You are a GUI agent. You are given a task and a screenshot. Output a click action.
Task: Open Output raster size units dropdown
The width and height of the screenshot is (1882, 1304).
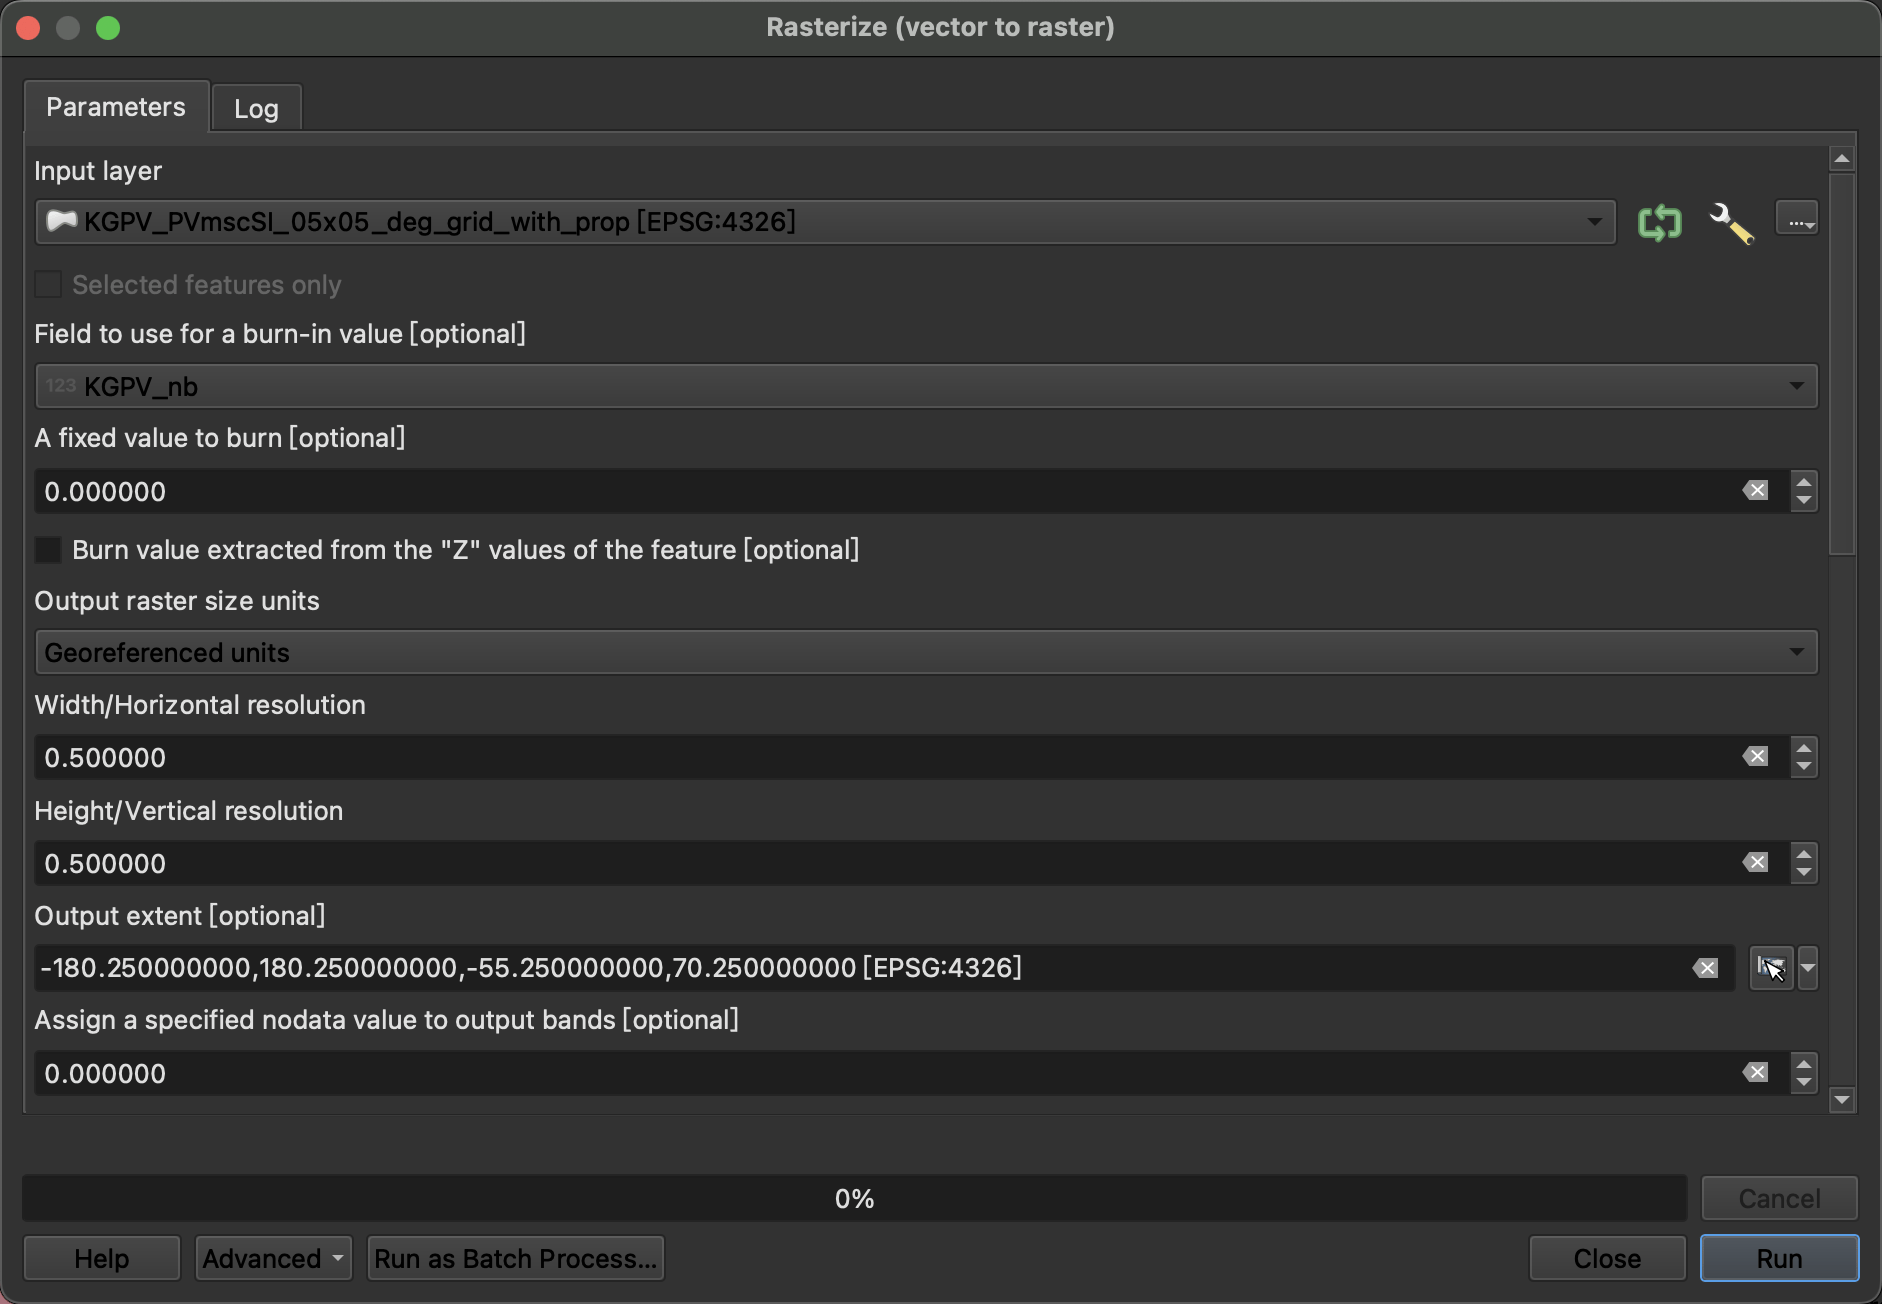[x=926, y=652]
